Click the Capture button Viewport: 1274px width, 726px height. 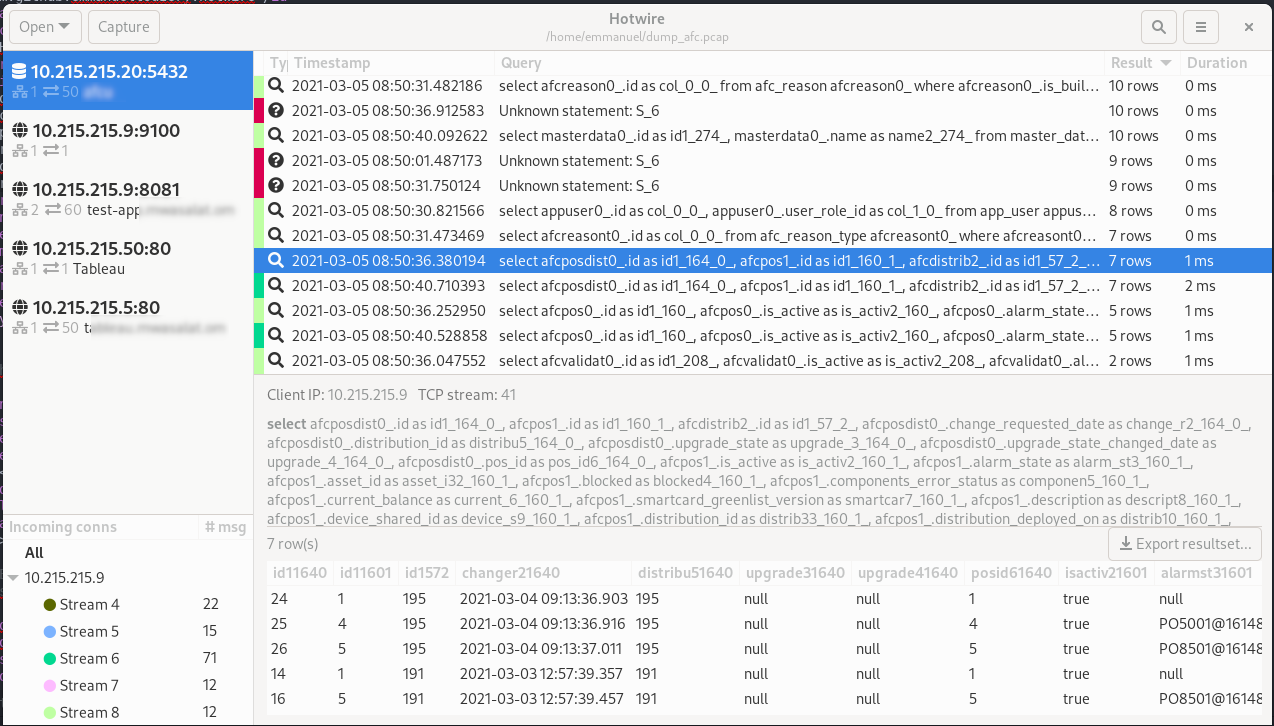coord(124,27)
